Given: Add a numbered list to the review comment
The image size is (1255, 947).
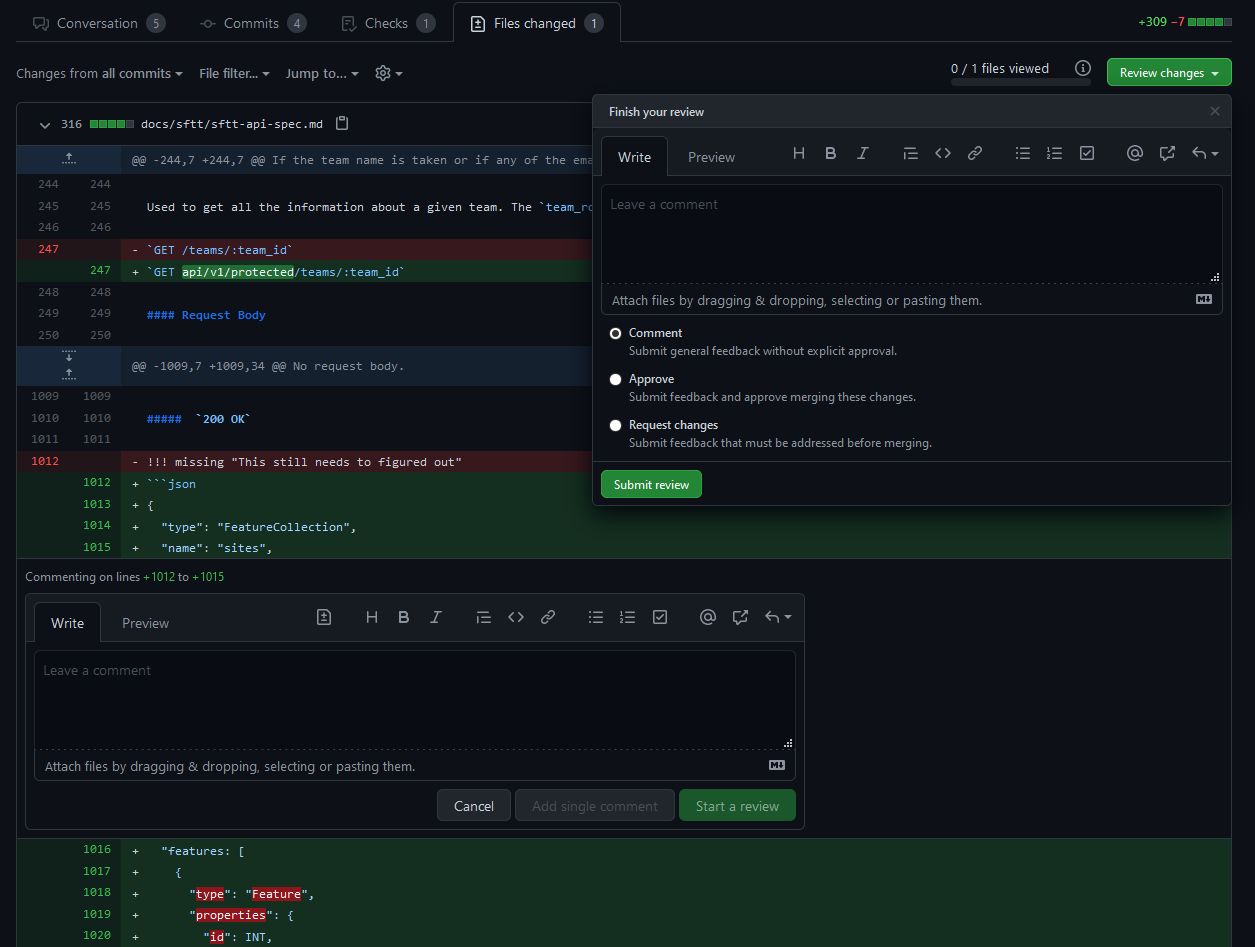Looking at the screenshot, I should point(1054,153).
